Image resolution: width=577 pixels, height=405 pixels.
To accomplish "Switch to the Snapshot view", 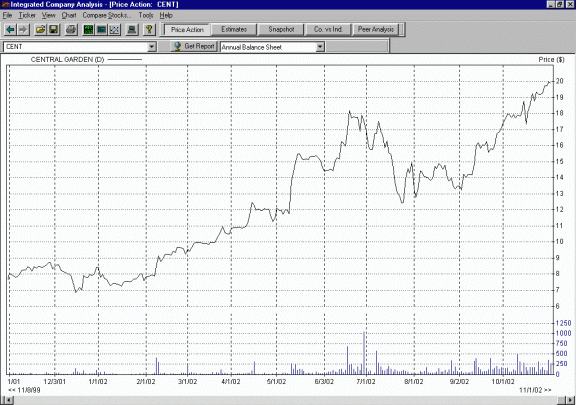I will [x=281, y=29].
